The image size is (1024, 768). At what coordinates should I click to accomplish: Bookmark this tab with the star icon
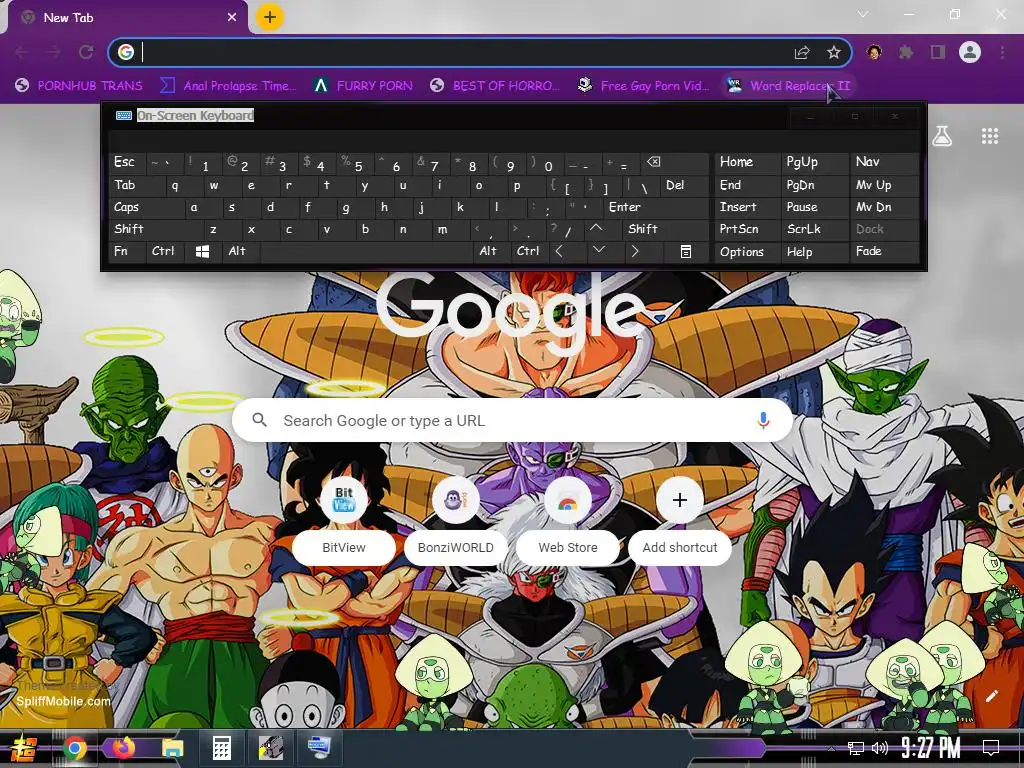[833, 52]
